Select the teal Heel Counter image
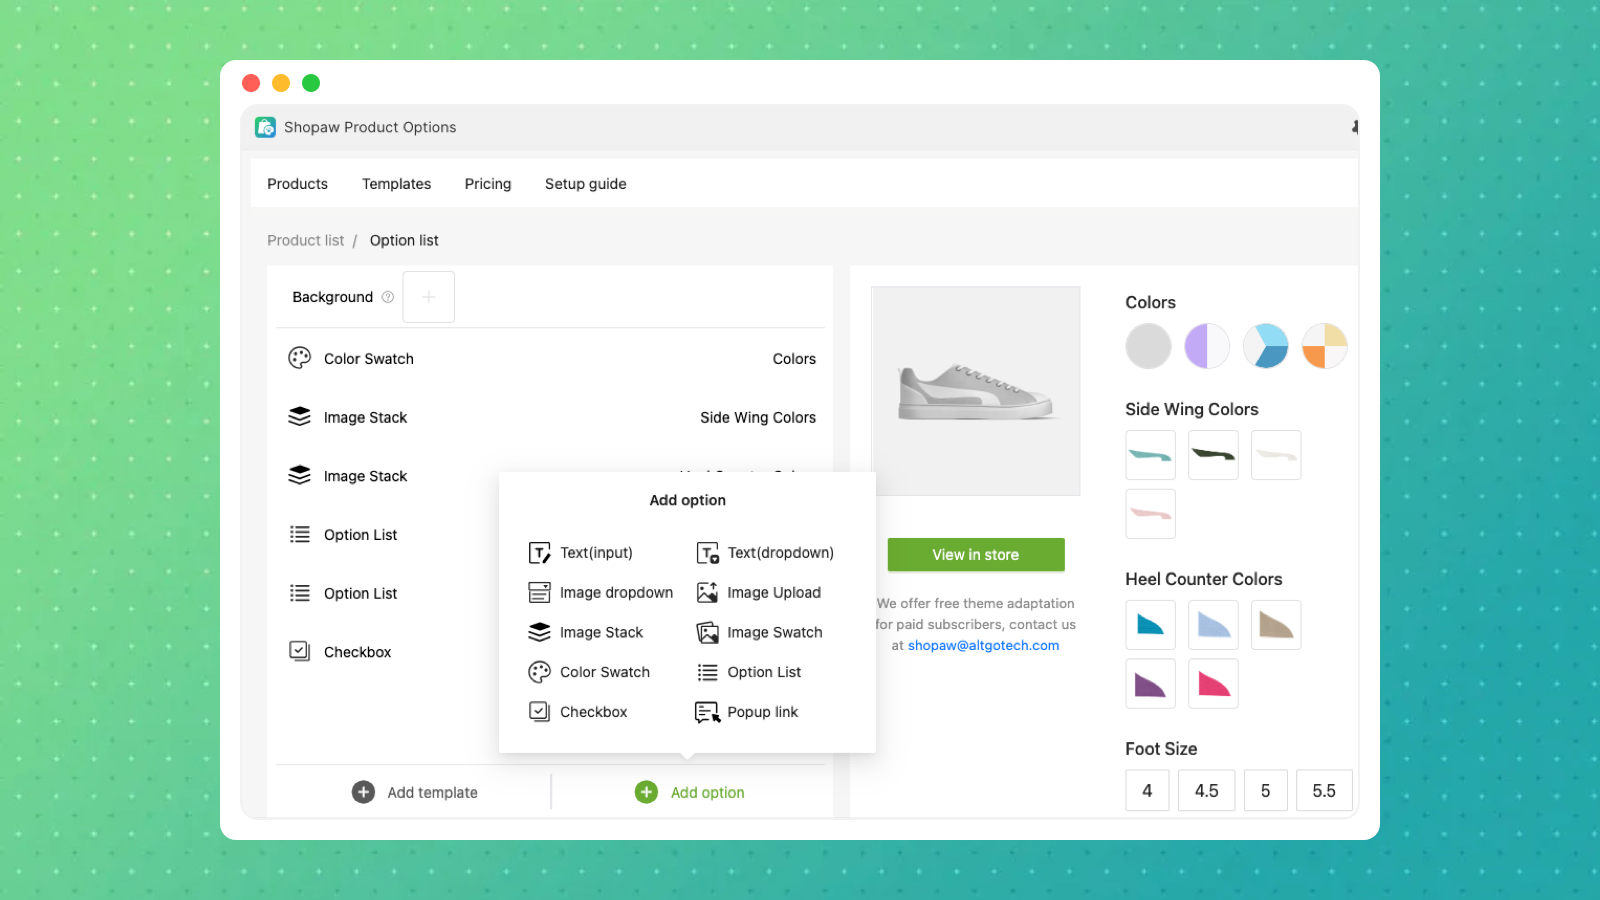The width and height of the screenshot is (1600, 900). [1150, 625]
